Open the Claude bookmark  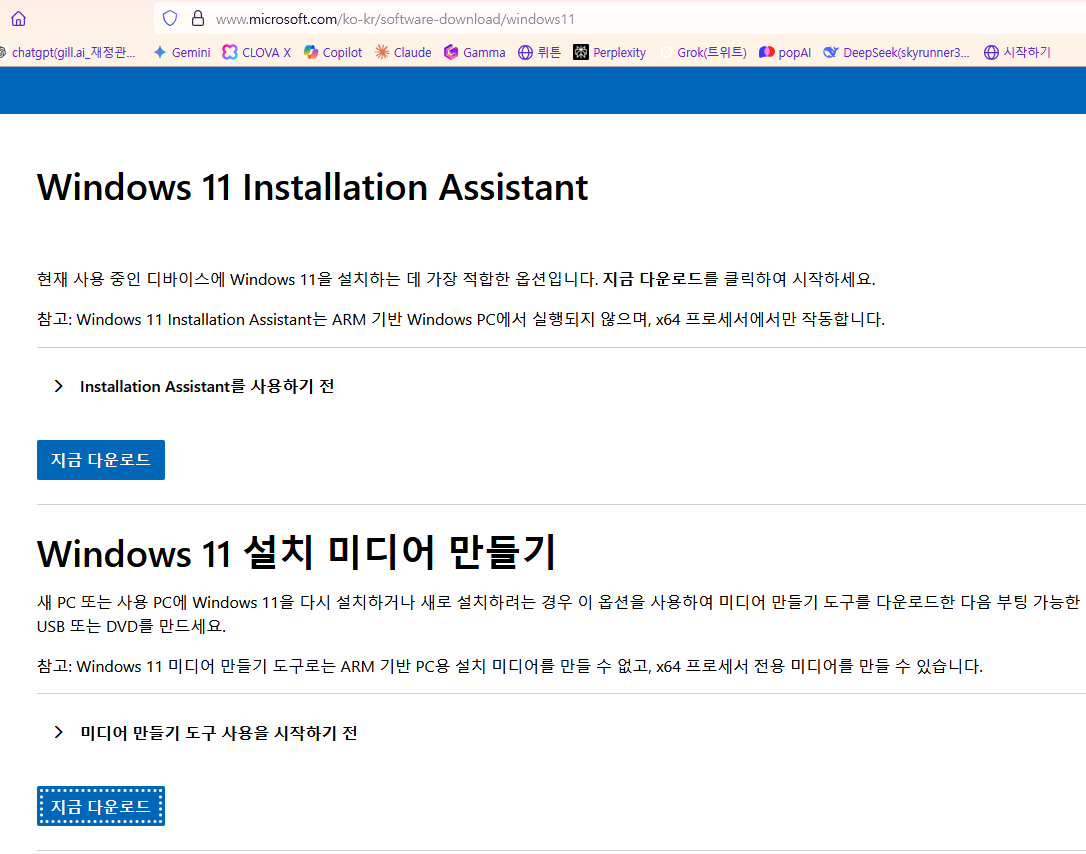403,53
